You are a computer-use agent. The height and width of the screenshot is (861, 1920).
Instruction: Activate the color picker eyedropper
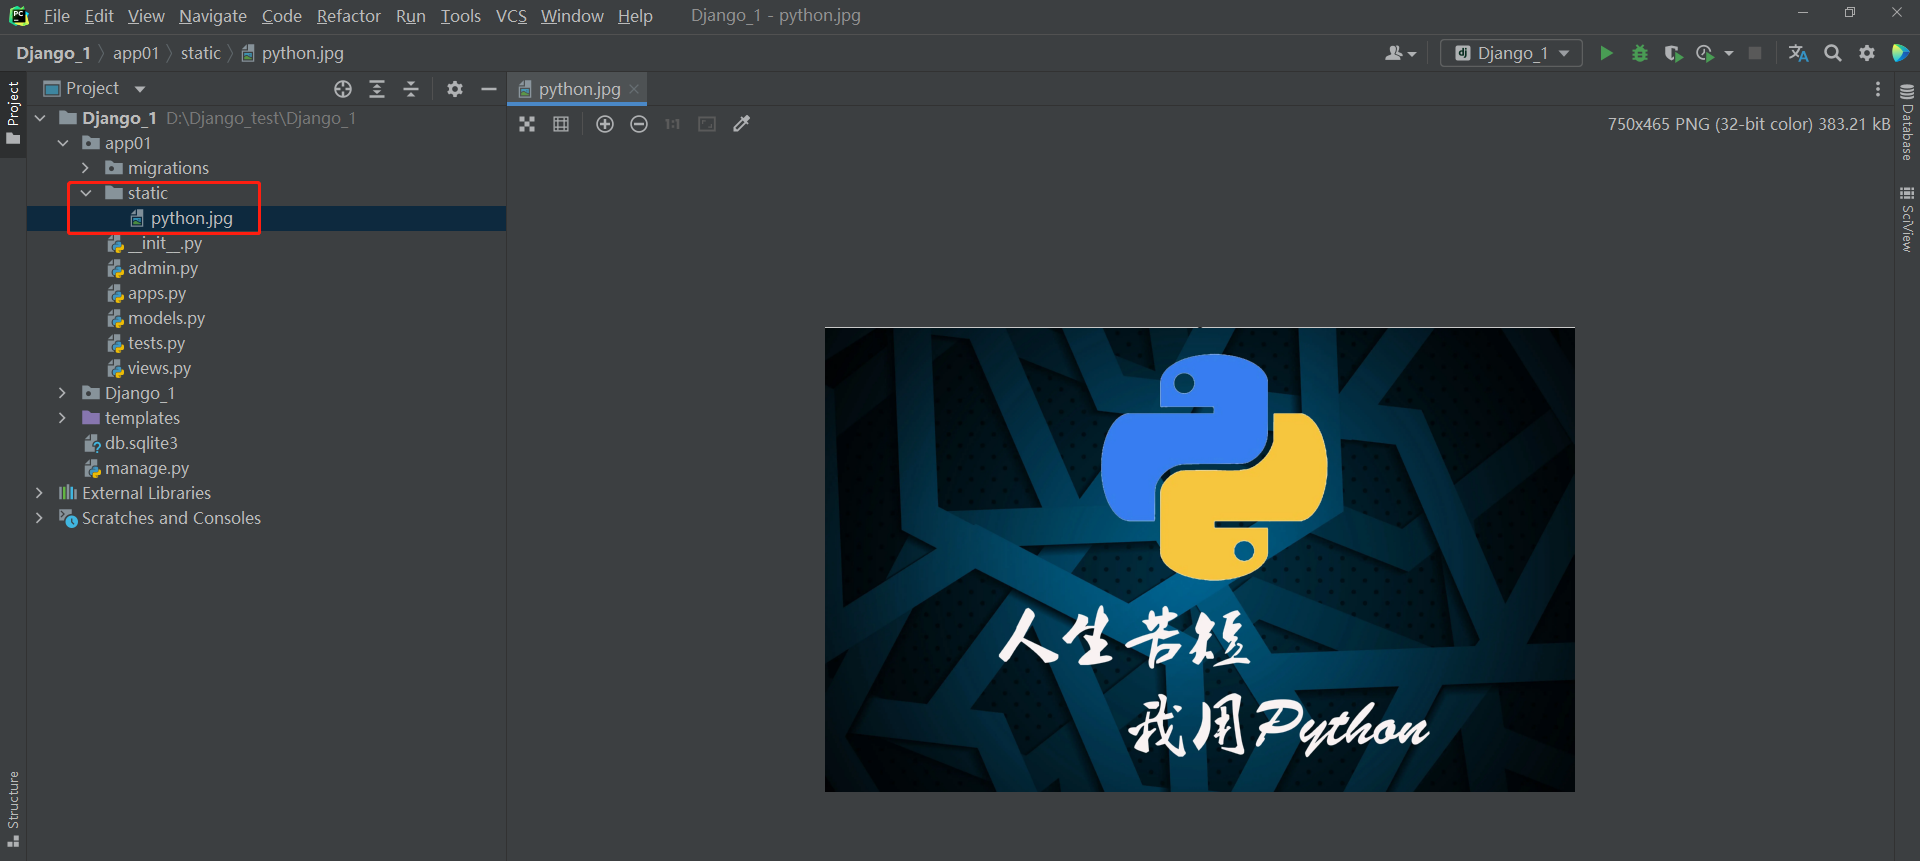(741, 124)
